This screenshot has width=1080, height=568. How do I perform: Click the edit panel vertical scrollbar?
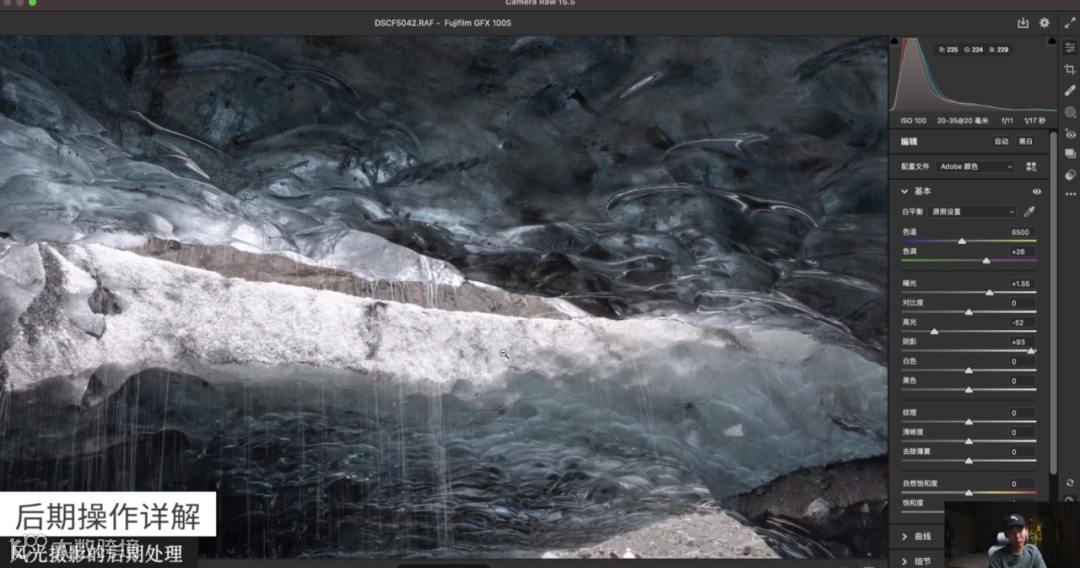1053,303
